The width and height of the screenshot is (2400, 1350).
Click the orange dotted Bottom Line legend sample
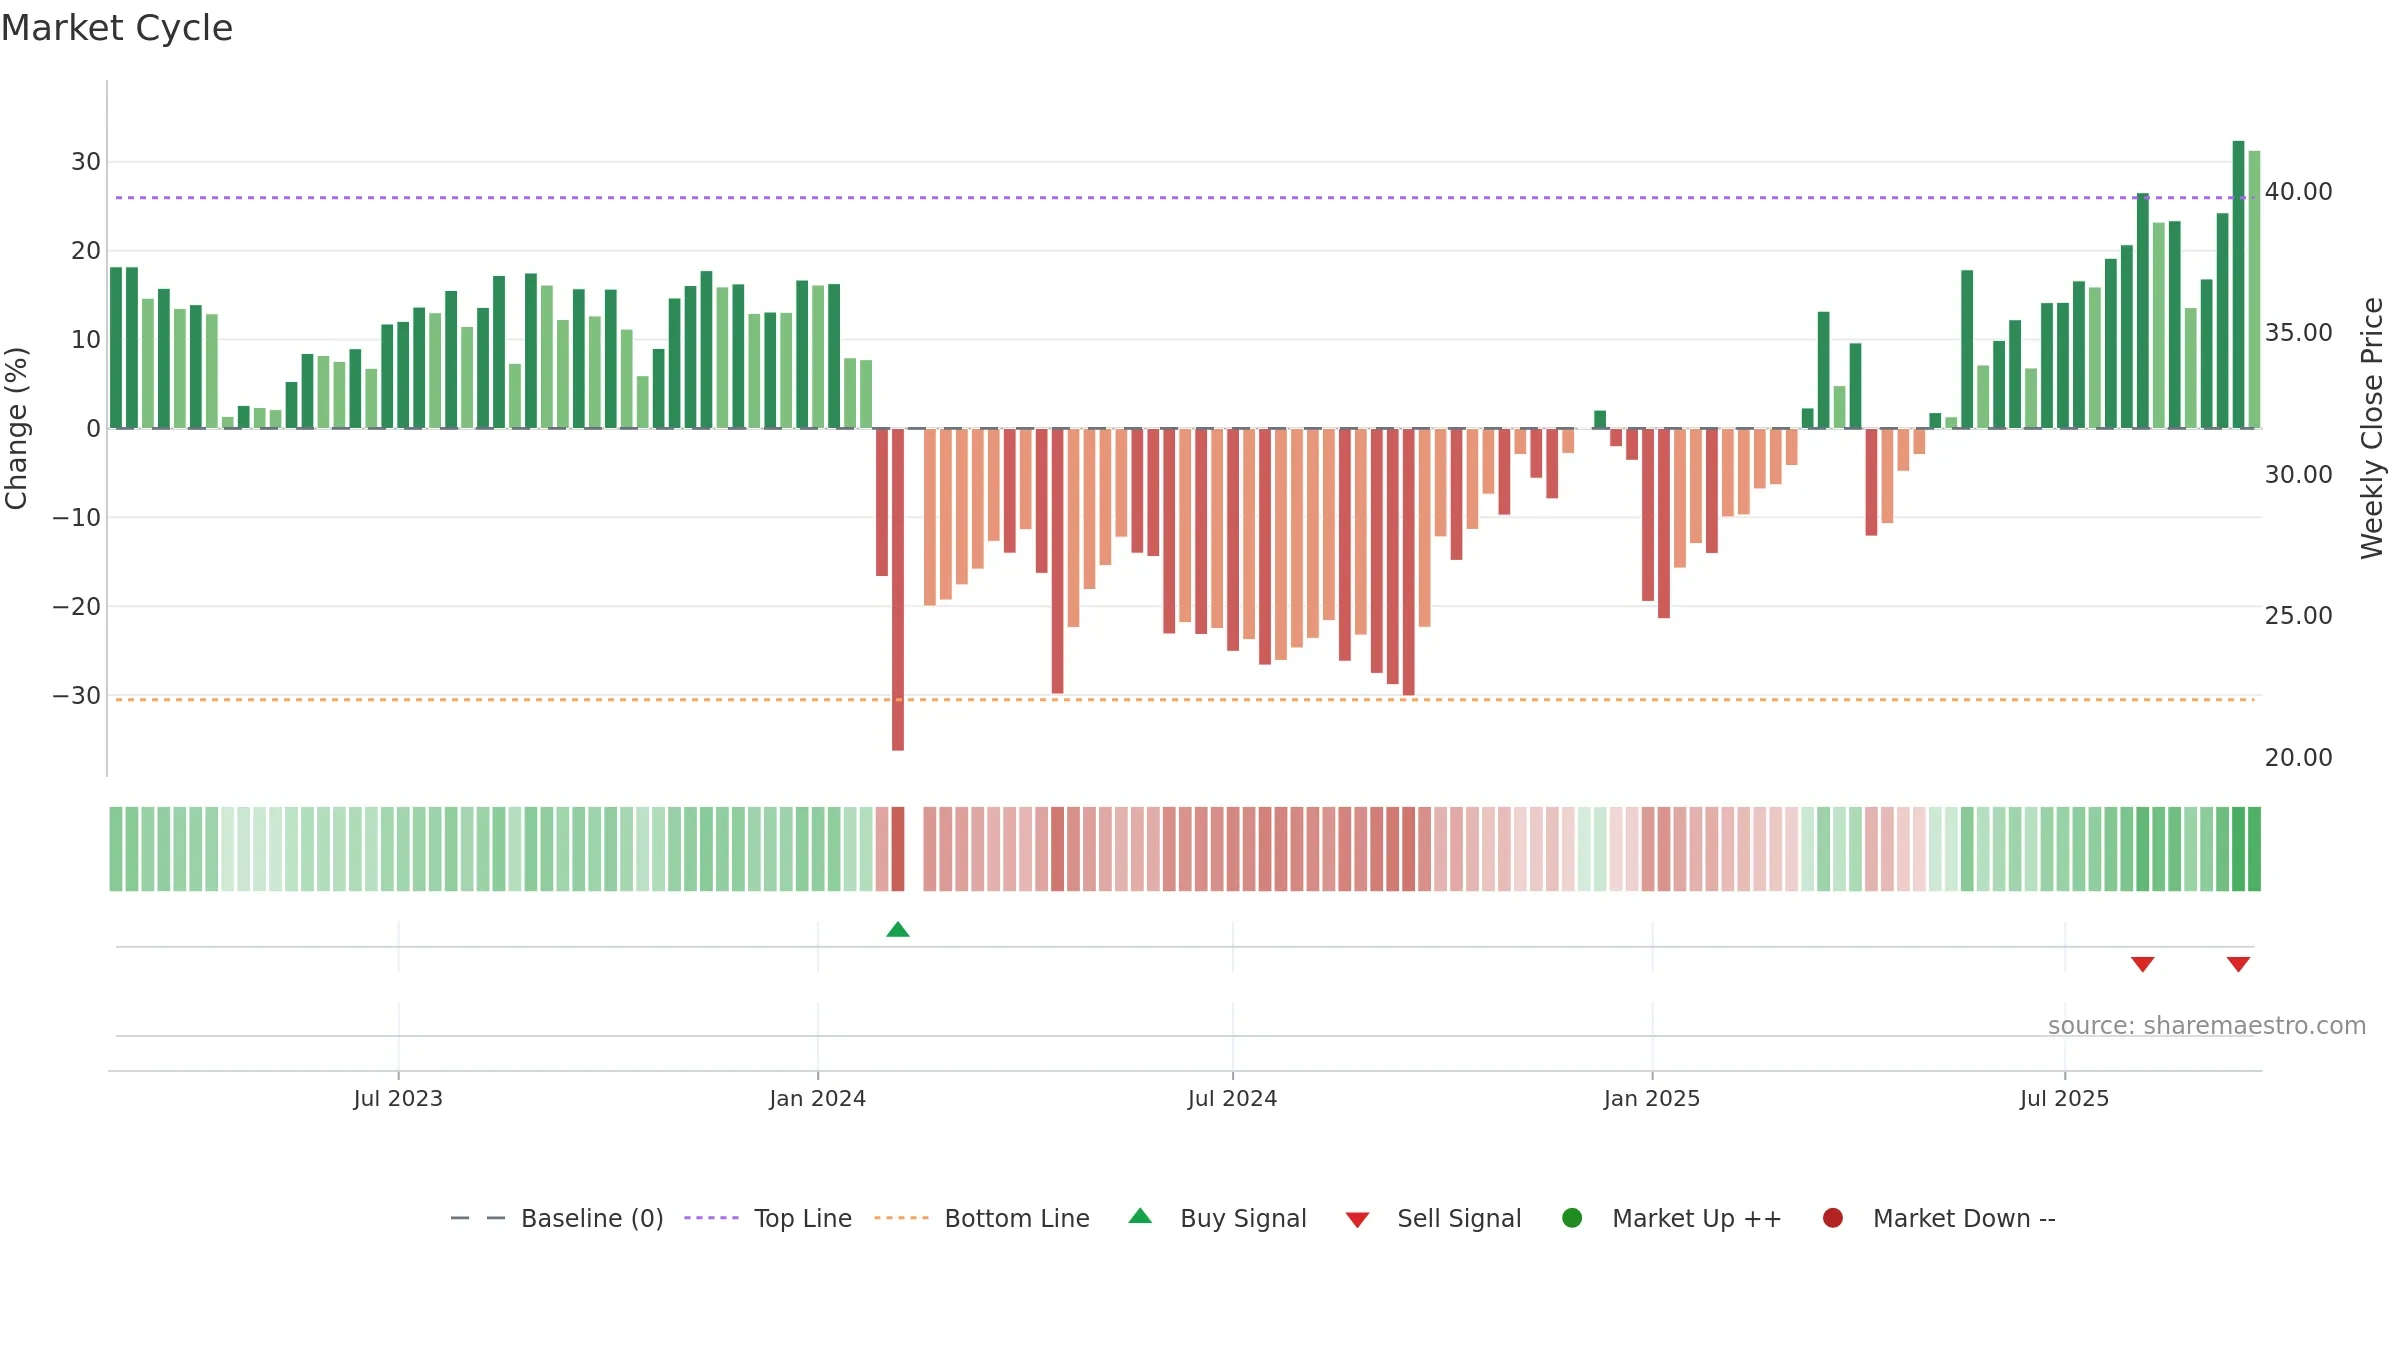click(x=901, y=1218)
